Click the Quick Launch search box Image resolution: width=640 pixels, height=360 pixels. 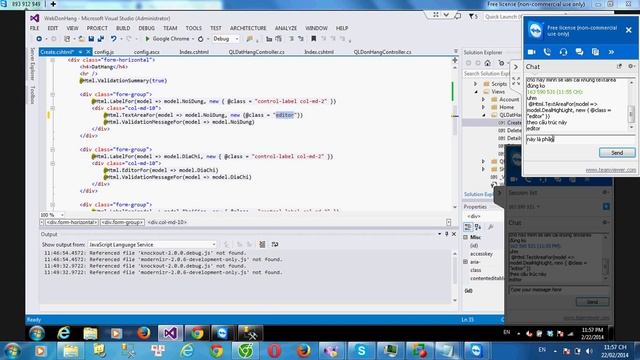coord(502,16)
